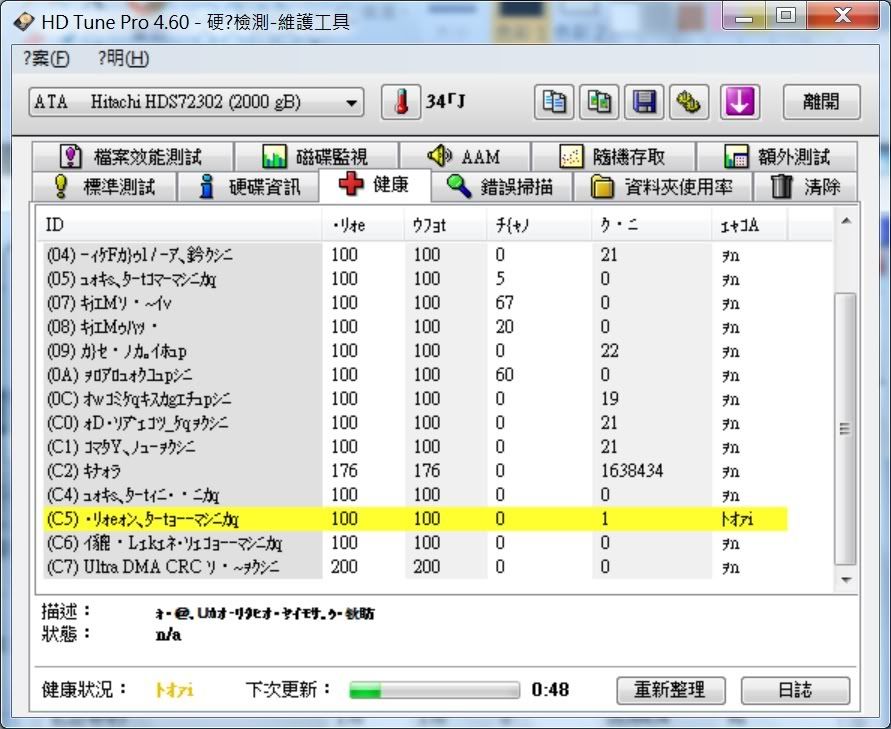Click the 離開 exit button
The width and height of the screenshot is (891, 729).
pyautogui.click(x=822, y=102)
